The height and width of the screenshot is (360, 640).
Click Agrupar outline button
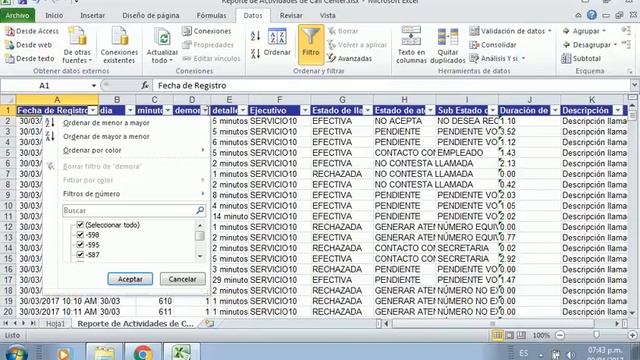(584, 31)
